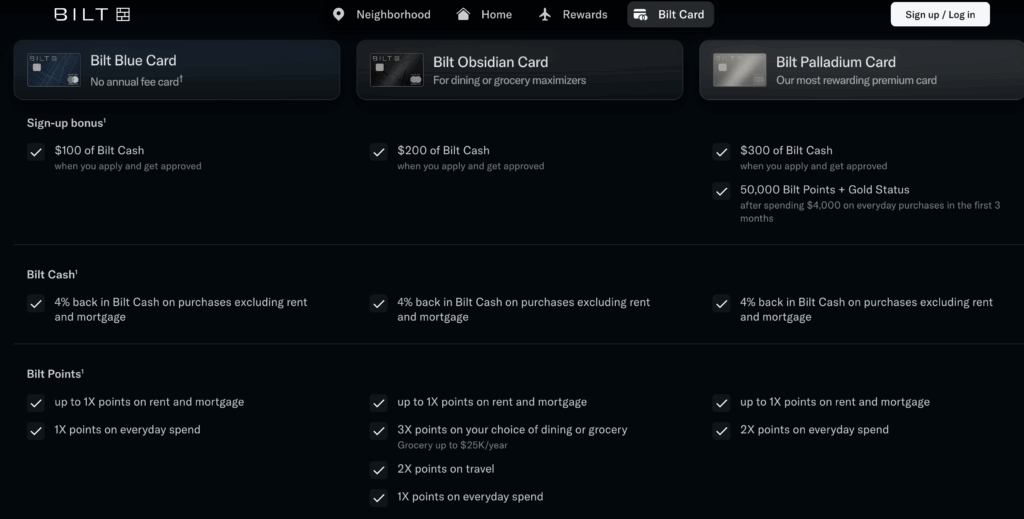The image size is (1024, 519).
Task: Click checkmark beside $200 of Bilt Cash
Action: point(379,152)
